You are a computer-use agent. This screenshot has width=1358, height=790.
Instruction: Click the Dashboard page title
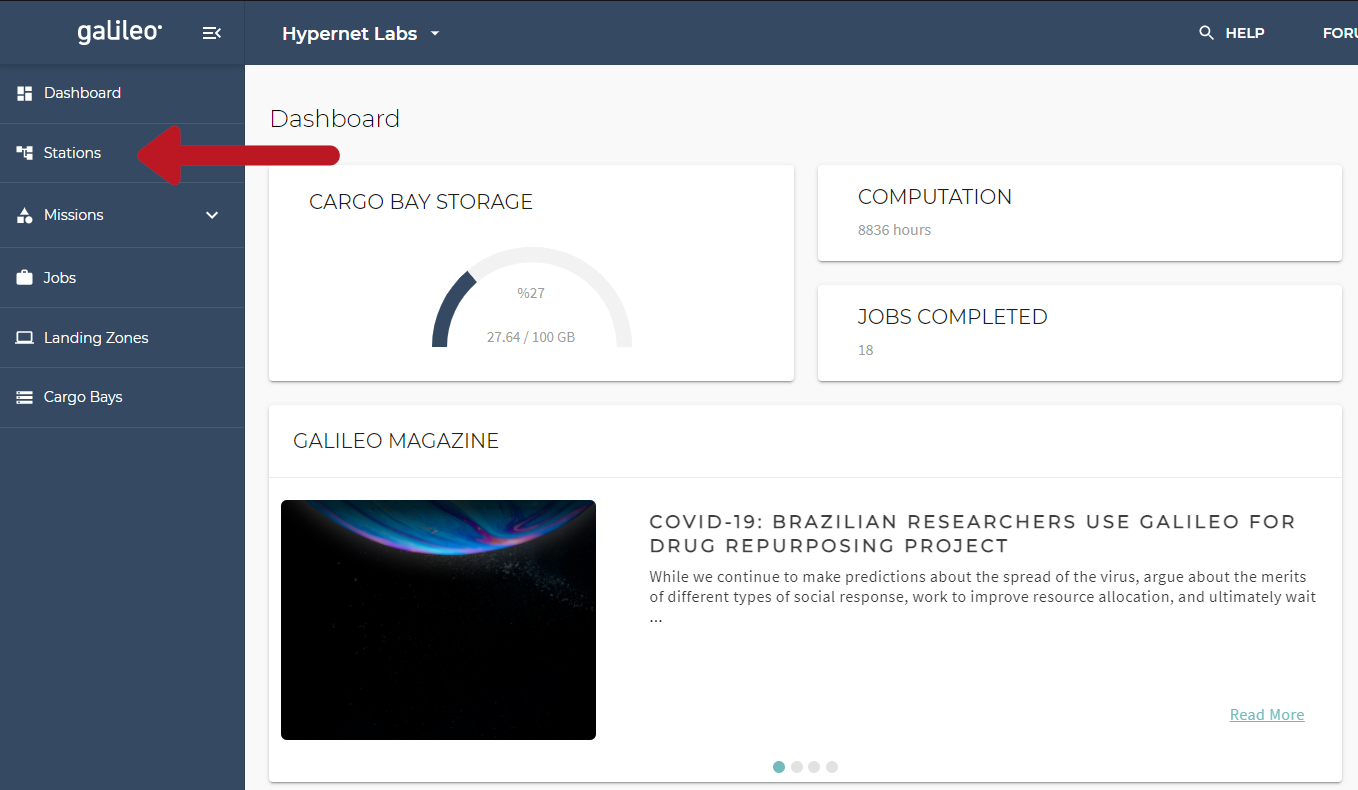(335, 119)
